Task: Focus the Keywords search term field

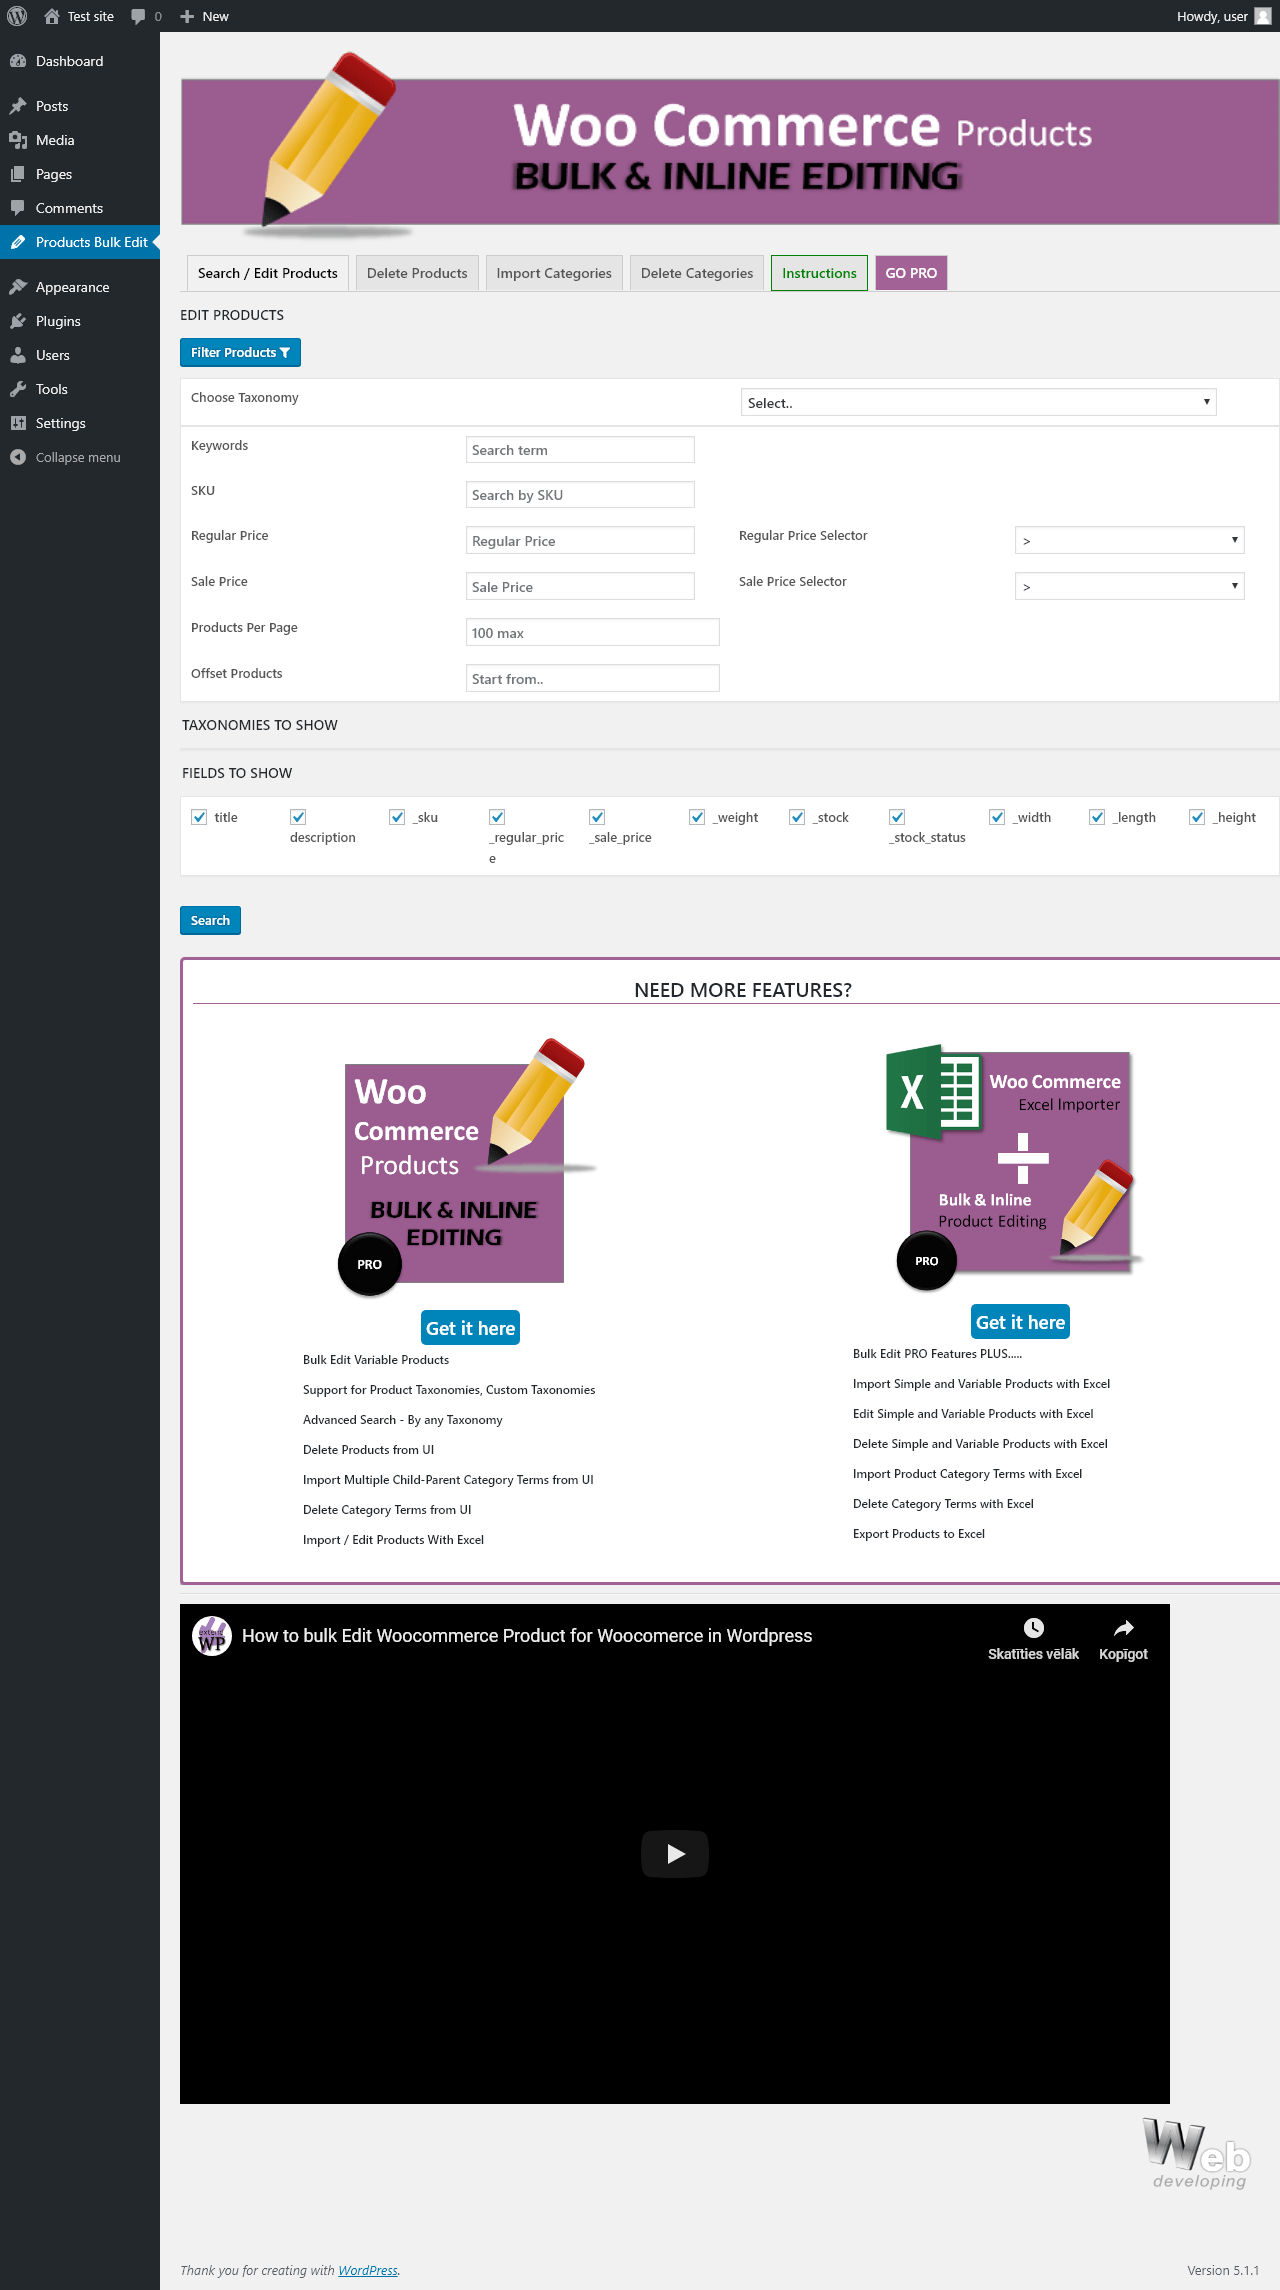Action: 580,450
